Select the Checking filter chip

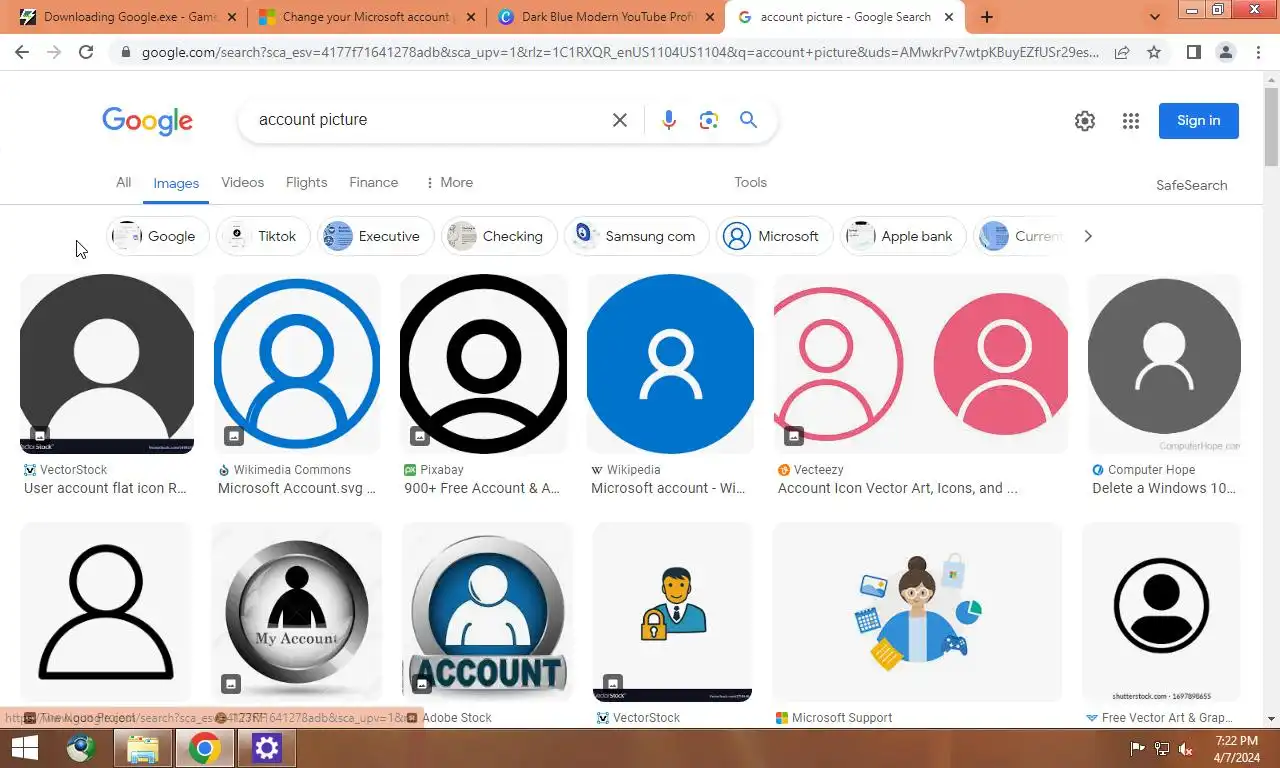(499, 236)
